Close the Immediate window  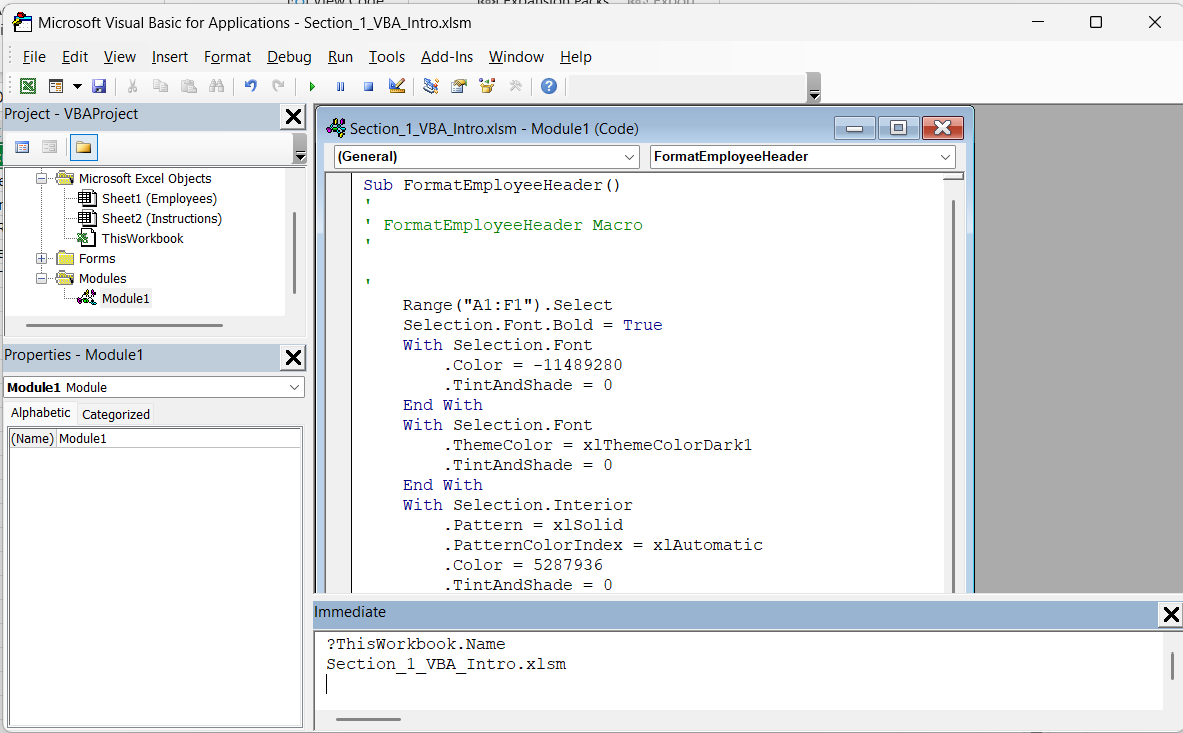1171,615
